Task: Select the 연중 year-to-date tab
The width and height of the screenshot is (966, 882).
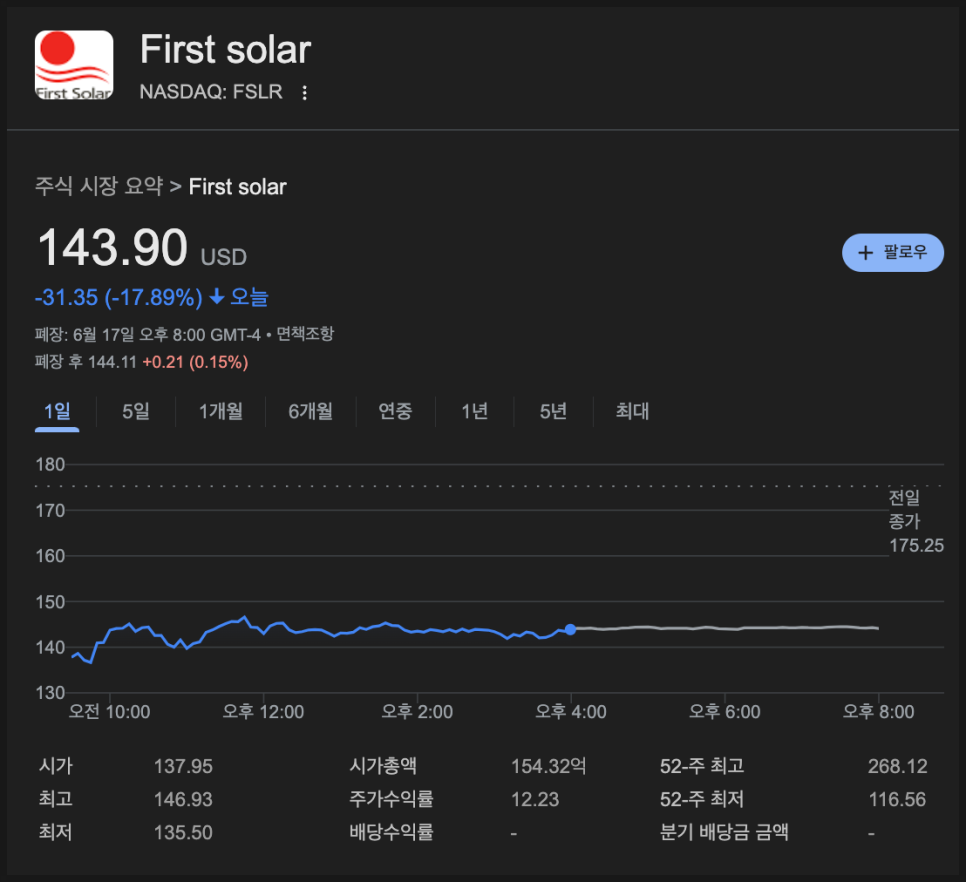Action: tap(395, 411)
